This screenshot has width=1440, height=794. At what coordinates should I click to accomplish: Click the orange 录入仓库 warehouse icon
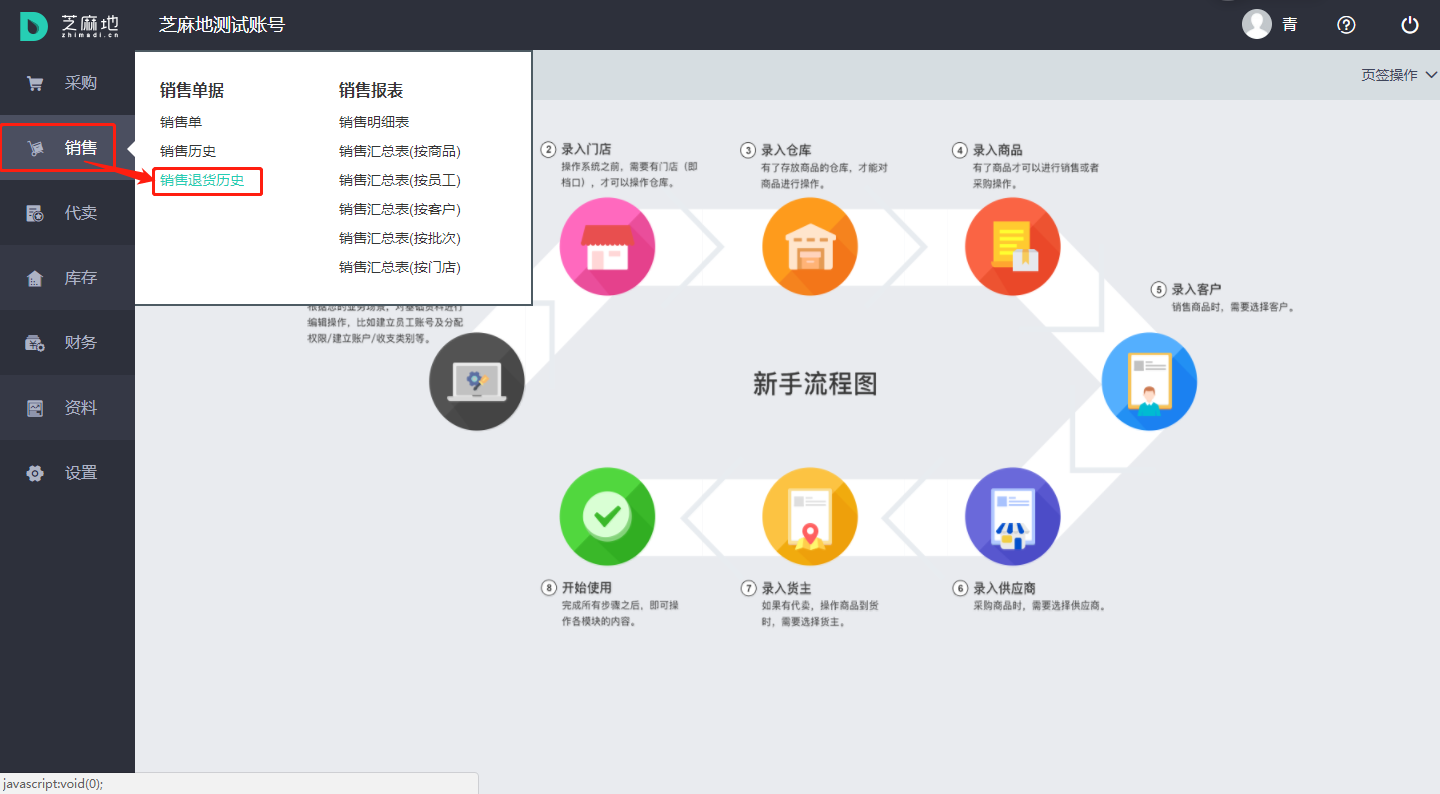click(x=810, y=246)
